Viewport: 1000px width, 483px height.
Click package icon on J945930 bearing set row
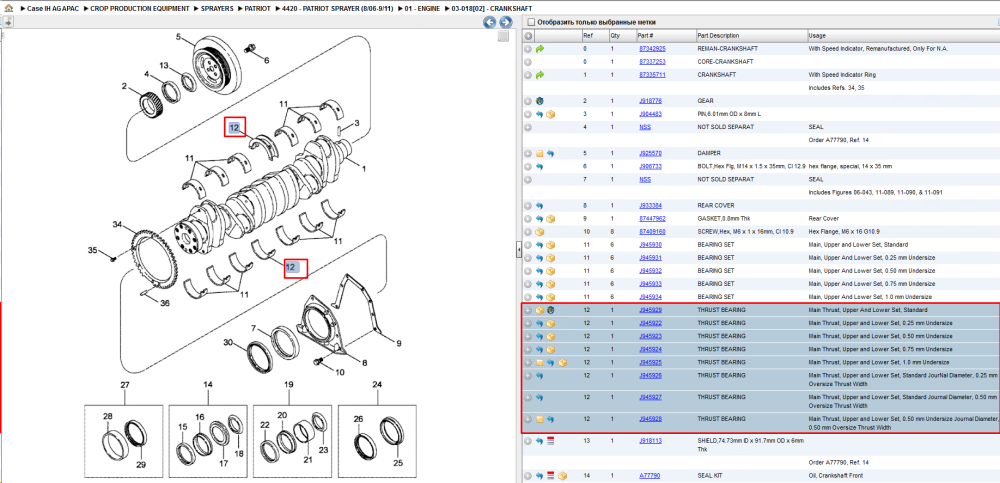[x=551, y=245]
